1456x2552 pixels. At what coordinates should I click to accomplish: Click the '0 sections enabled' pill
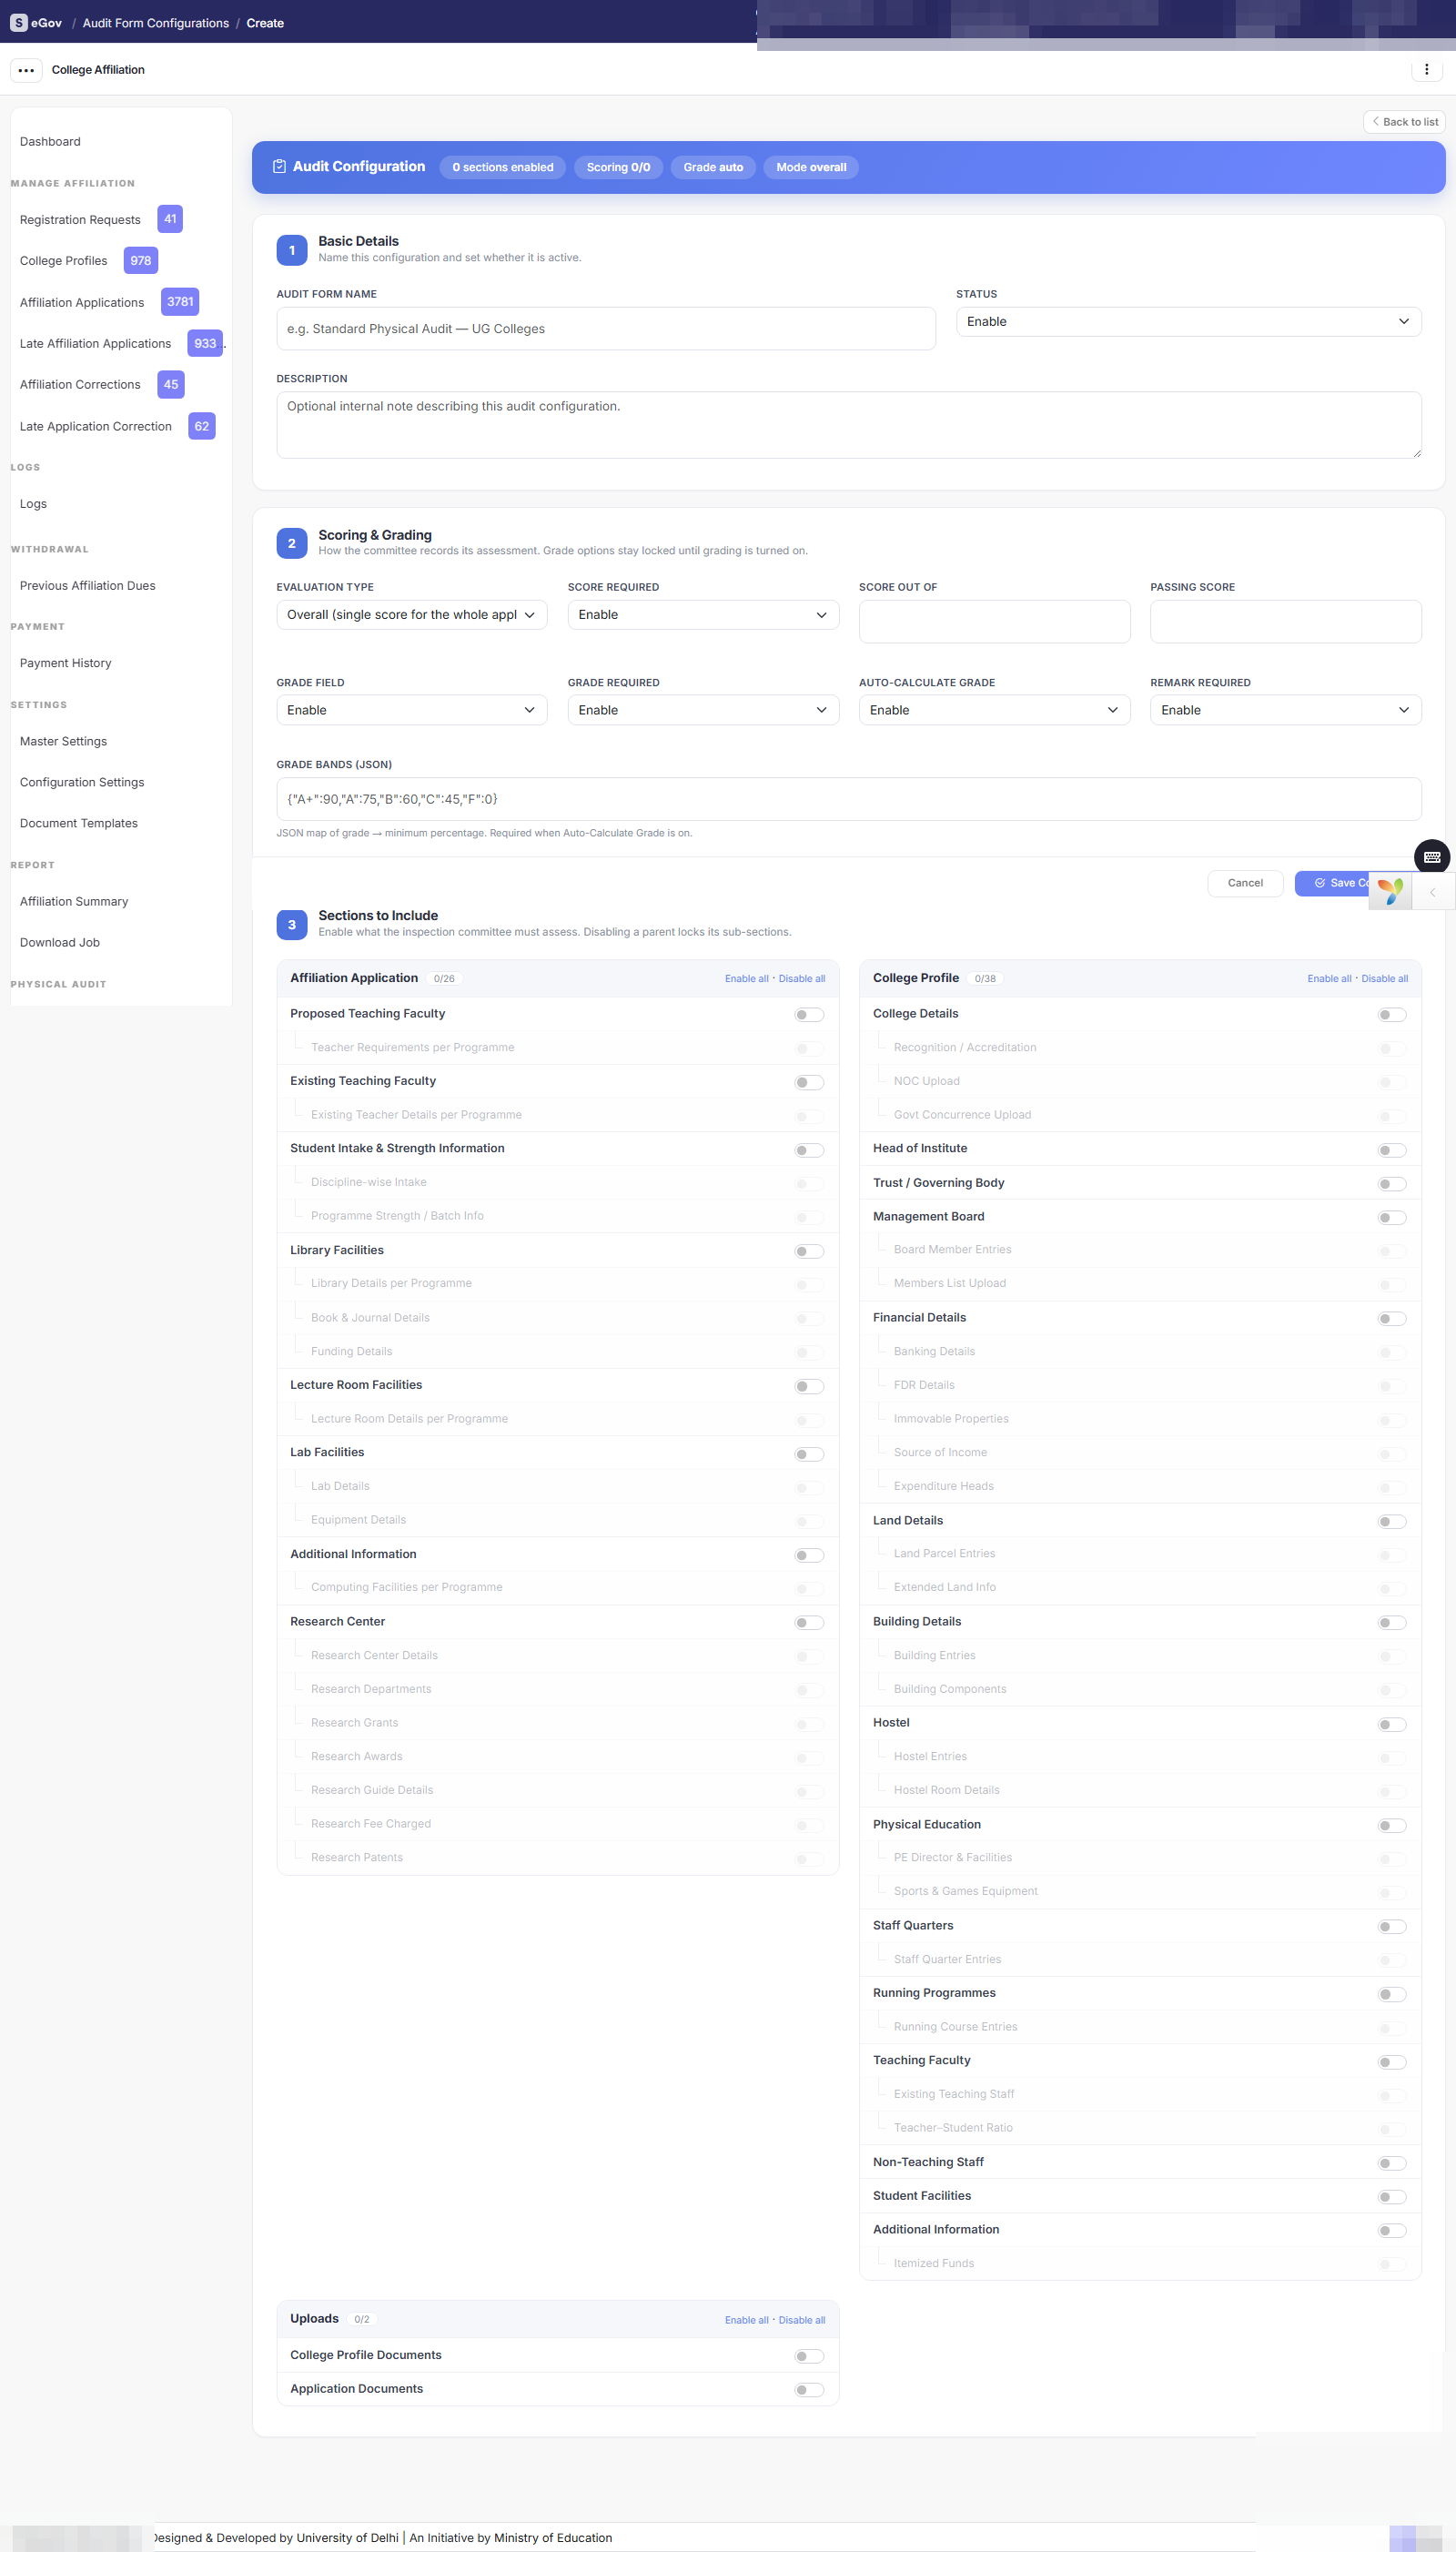(502, 167)
